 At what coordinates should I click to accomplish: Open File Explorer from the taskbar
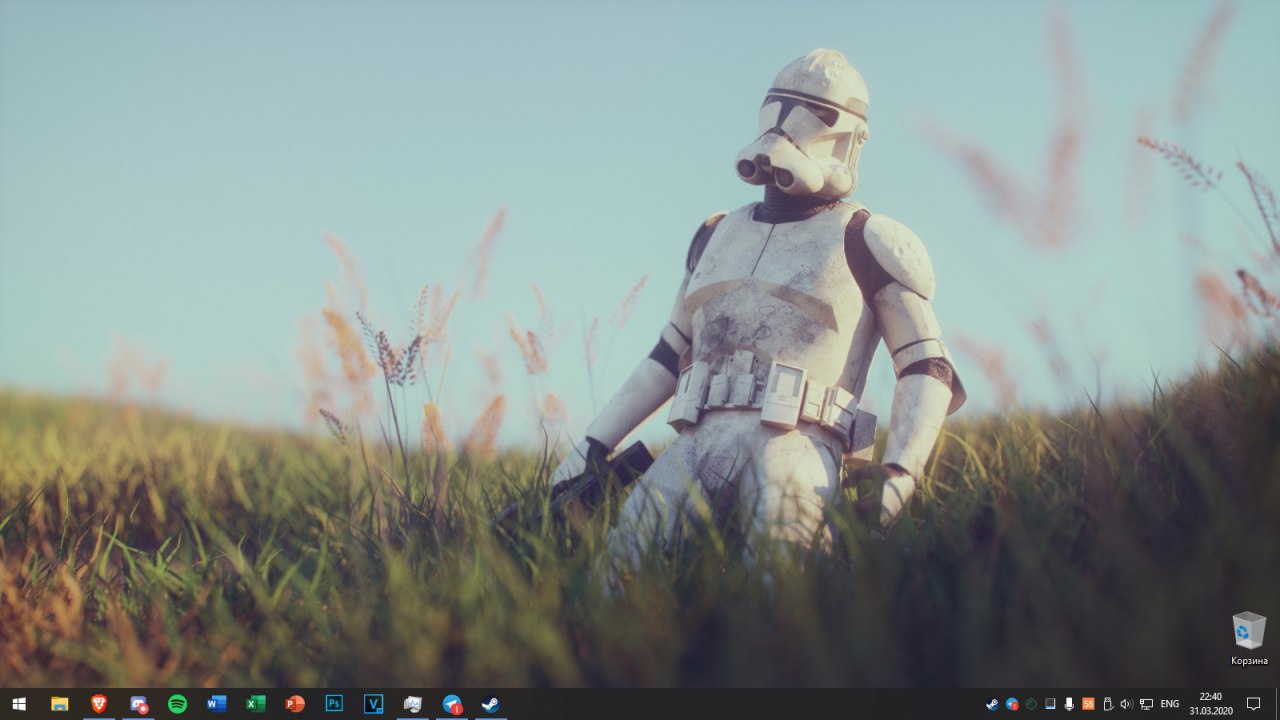point(59,704)
